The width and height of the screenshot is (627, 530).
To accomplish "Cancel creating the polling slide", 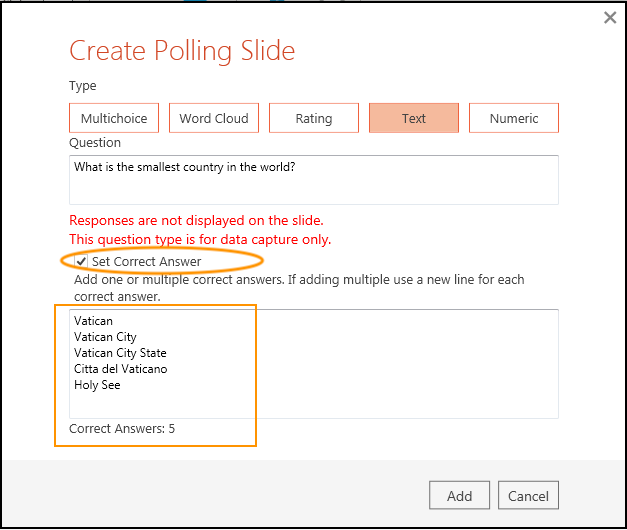I will tap(528, 495).
